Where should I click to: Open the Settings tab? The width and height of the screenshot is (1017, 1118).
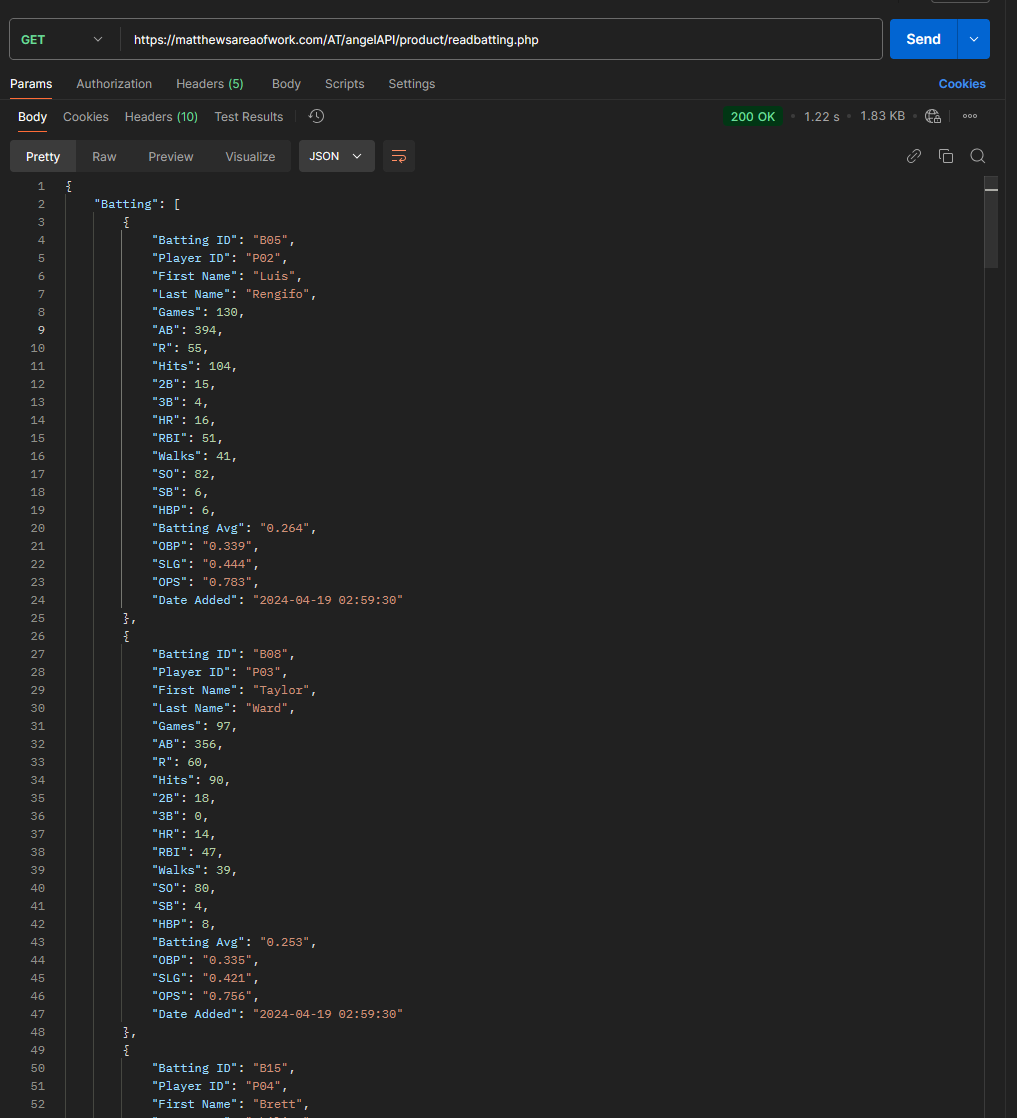[x=412, y=83]
